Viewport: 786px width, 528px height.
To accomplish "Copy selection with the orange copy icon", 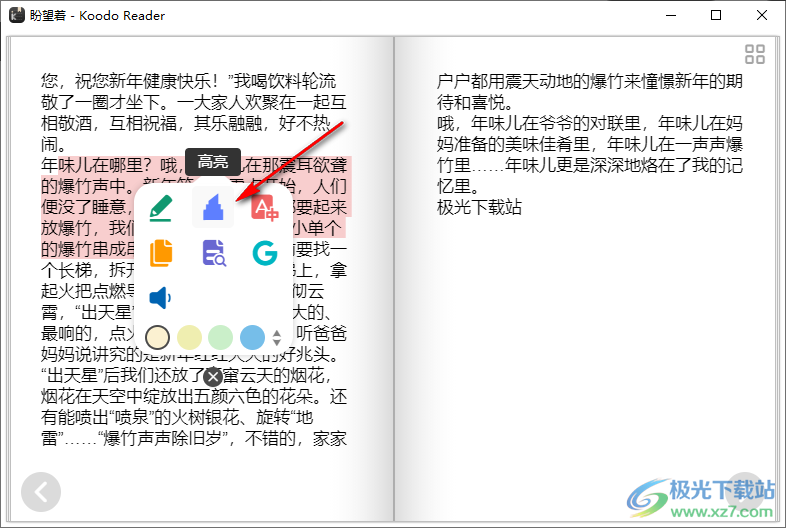I will click(x=161, y=253).
